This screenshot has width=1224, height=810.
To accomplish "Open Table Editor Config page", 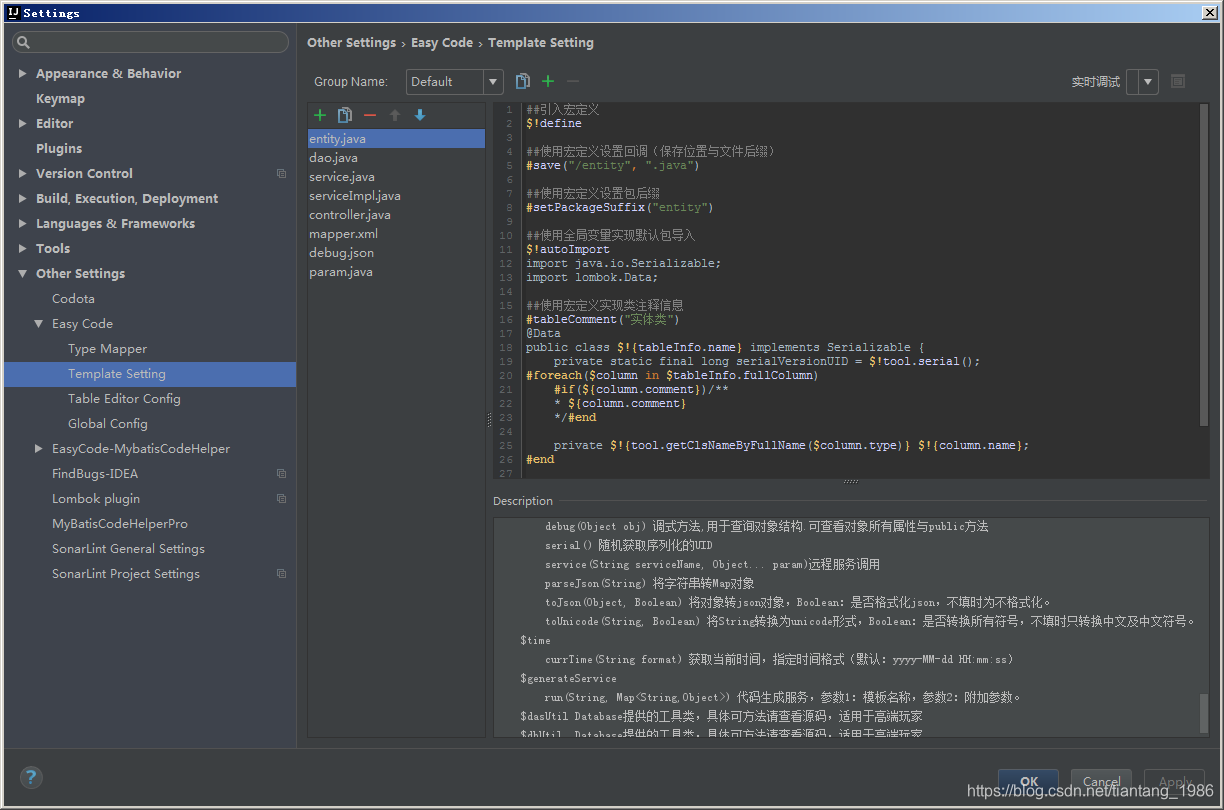I will point(124,399).
